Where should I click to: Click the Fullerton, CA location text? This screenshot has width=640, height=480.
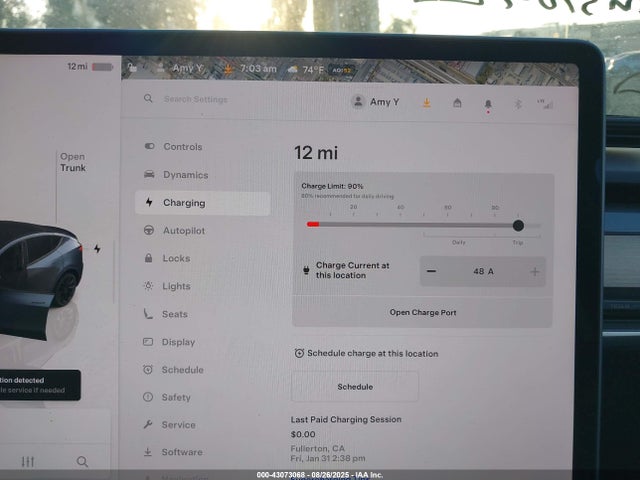[x=318, y=449]
